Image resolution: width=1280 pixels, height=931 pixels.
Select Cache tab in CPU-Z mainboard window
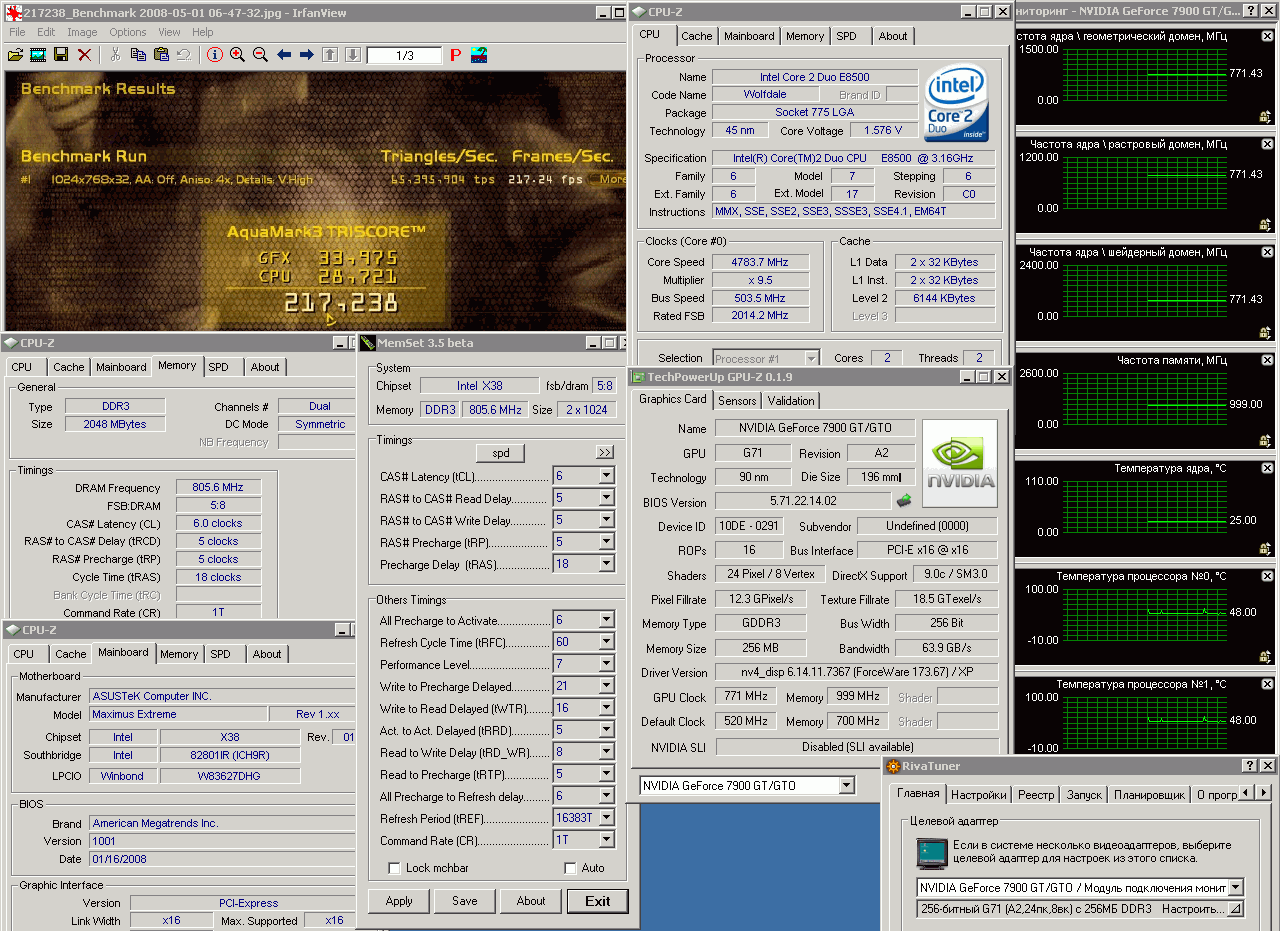pos(71,654)
